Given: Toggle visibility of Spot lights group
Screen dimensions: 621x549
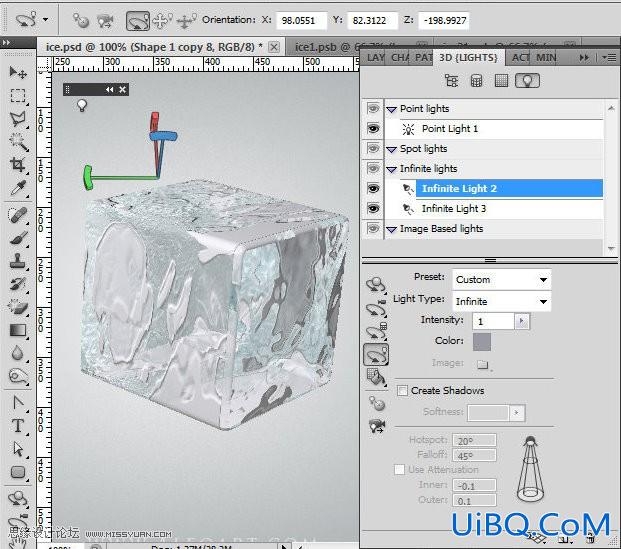Looking at the screenshot, I should coord(373,149).
